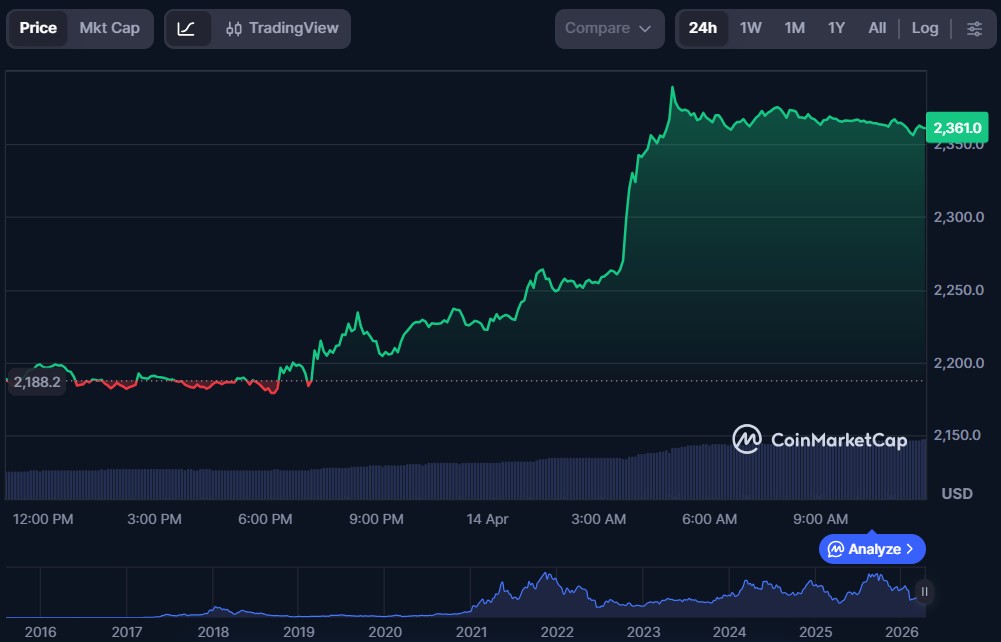The width and height of the screenshot is (1001, 642).
Task: Click the Compare dropdown chevron arrow
Action: (645, 28)
